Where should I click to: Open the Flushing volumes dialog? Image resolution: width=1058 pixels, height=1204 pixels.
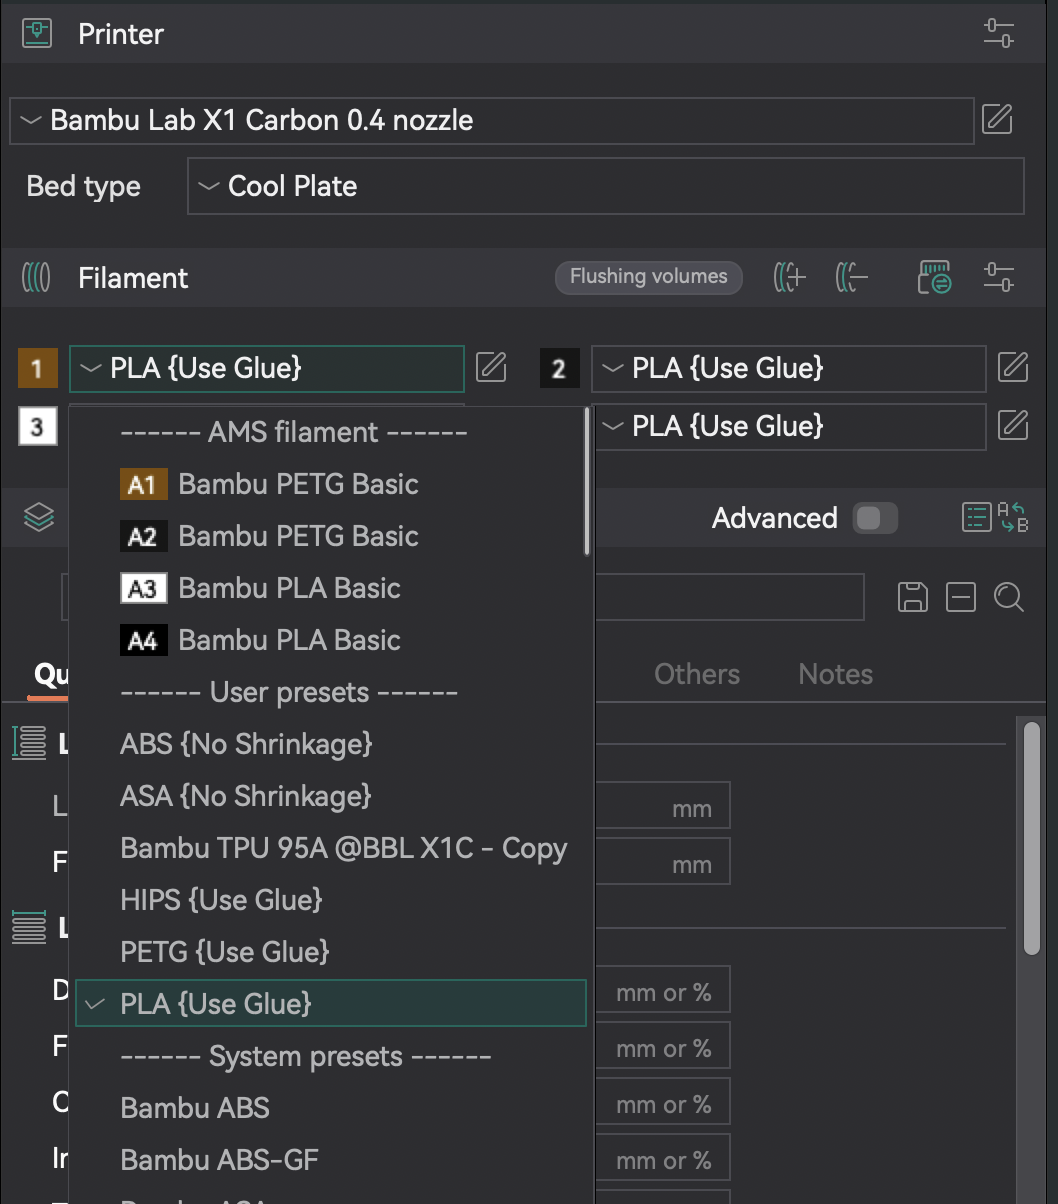648,277
